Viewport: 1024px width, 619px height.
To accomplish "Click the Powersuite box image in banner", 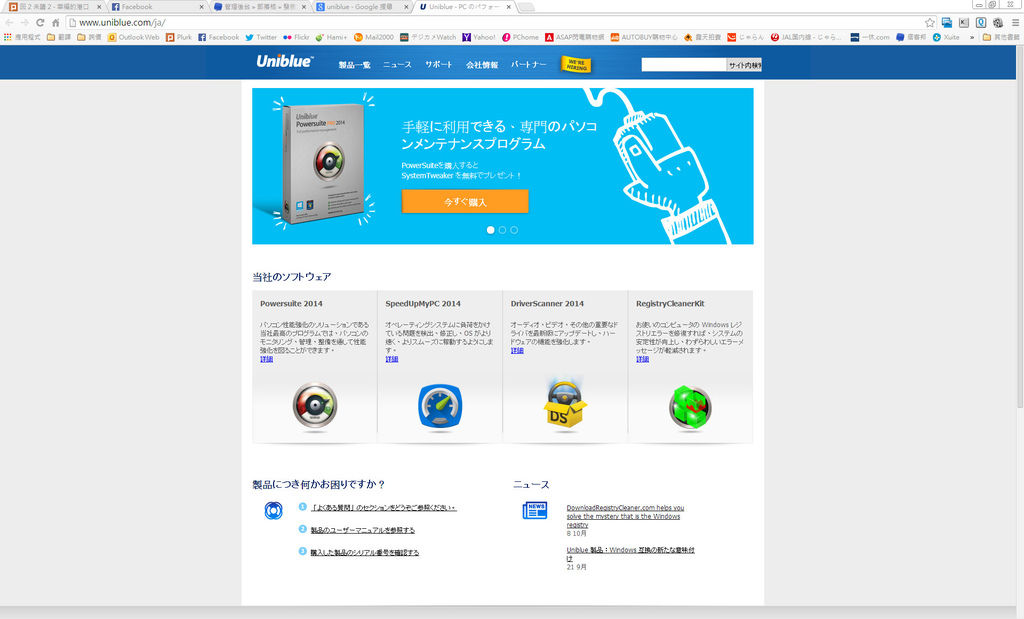I will (x=323, y=163).
